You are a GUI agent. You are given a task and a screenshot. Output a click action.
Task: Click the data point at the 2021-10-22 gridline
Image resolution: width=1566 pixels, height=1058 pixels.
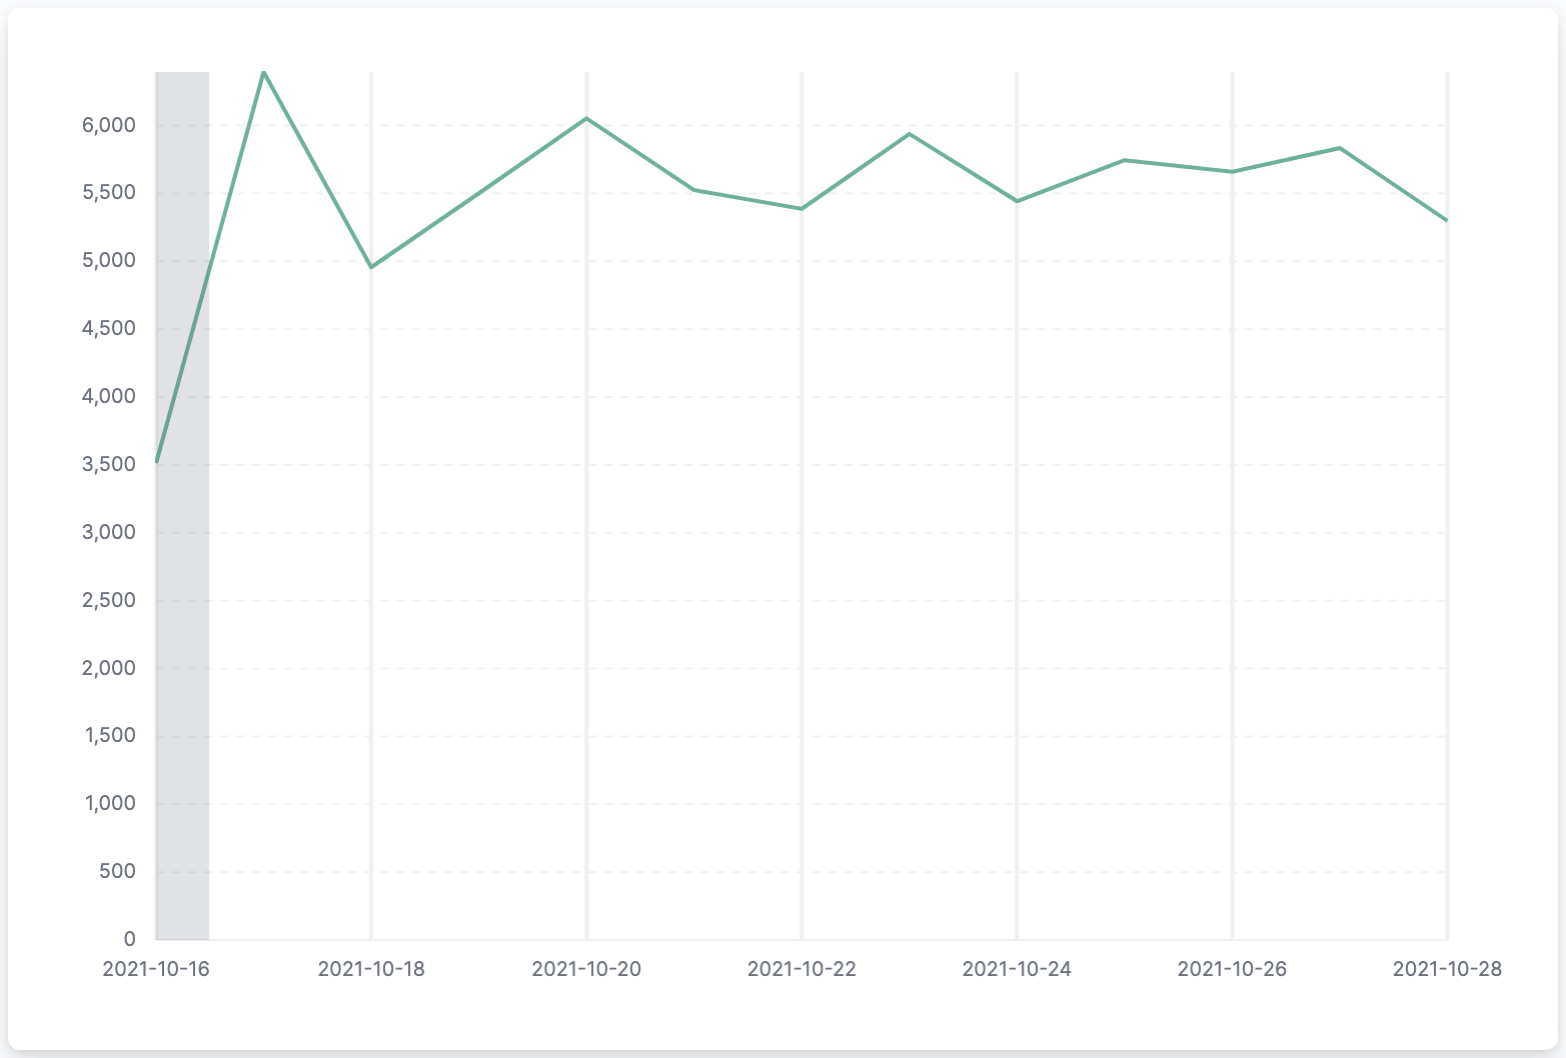point(802,208)
